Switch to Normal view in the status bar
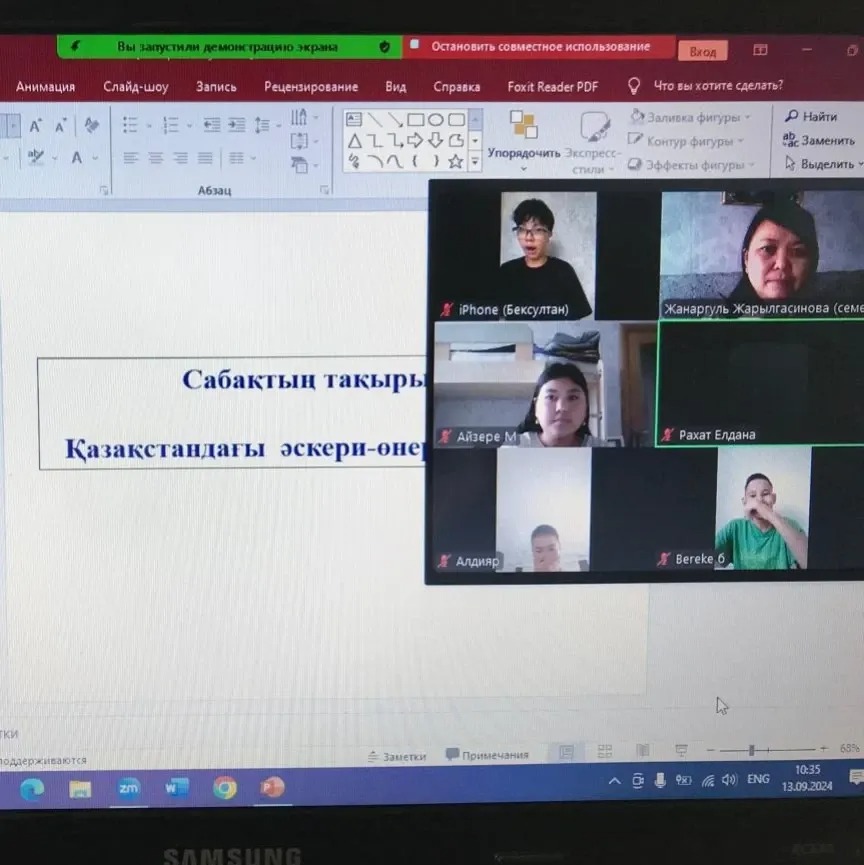The width and height of the screenshot is (864, 865). coord(567,751)
